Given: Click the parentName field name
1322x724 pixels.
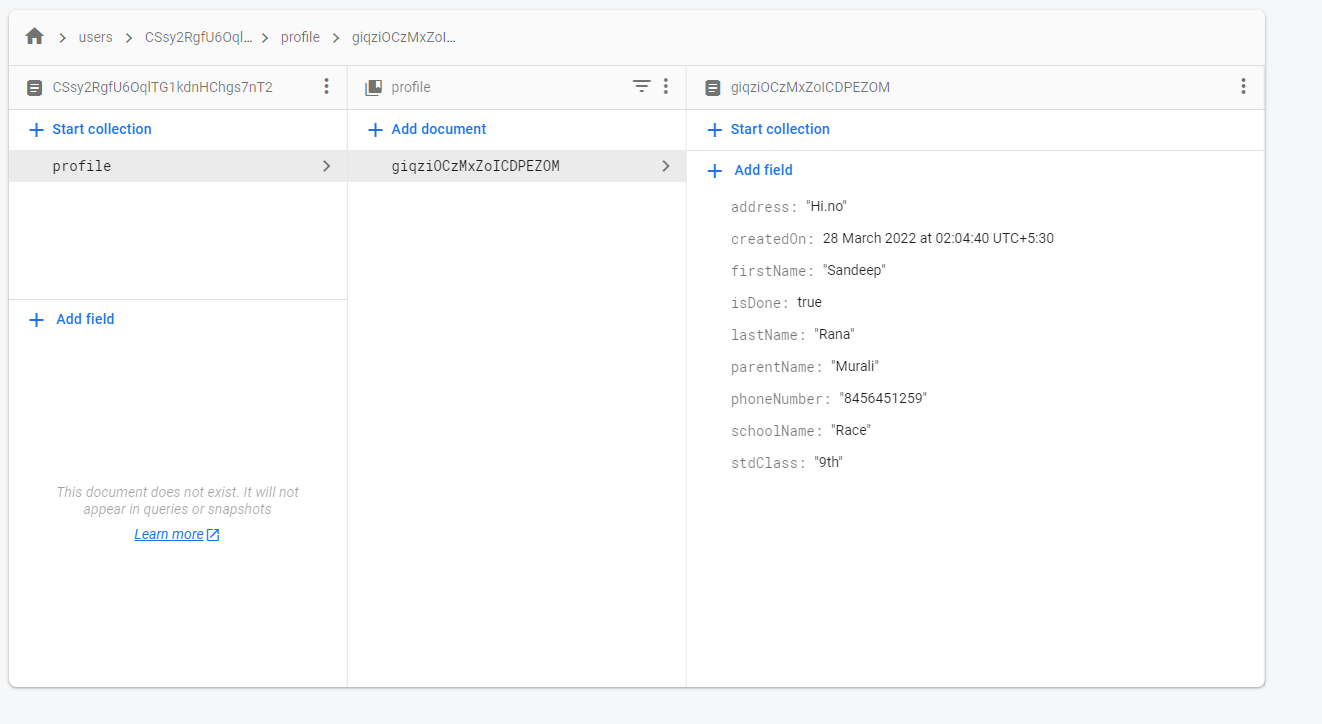Looking at the screenshot, I should (776, 367).
